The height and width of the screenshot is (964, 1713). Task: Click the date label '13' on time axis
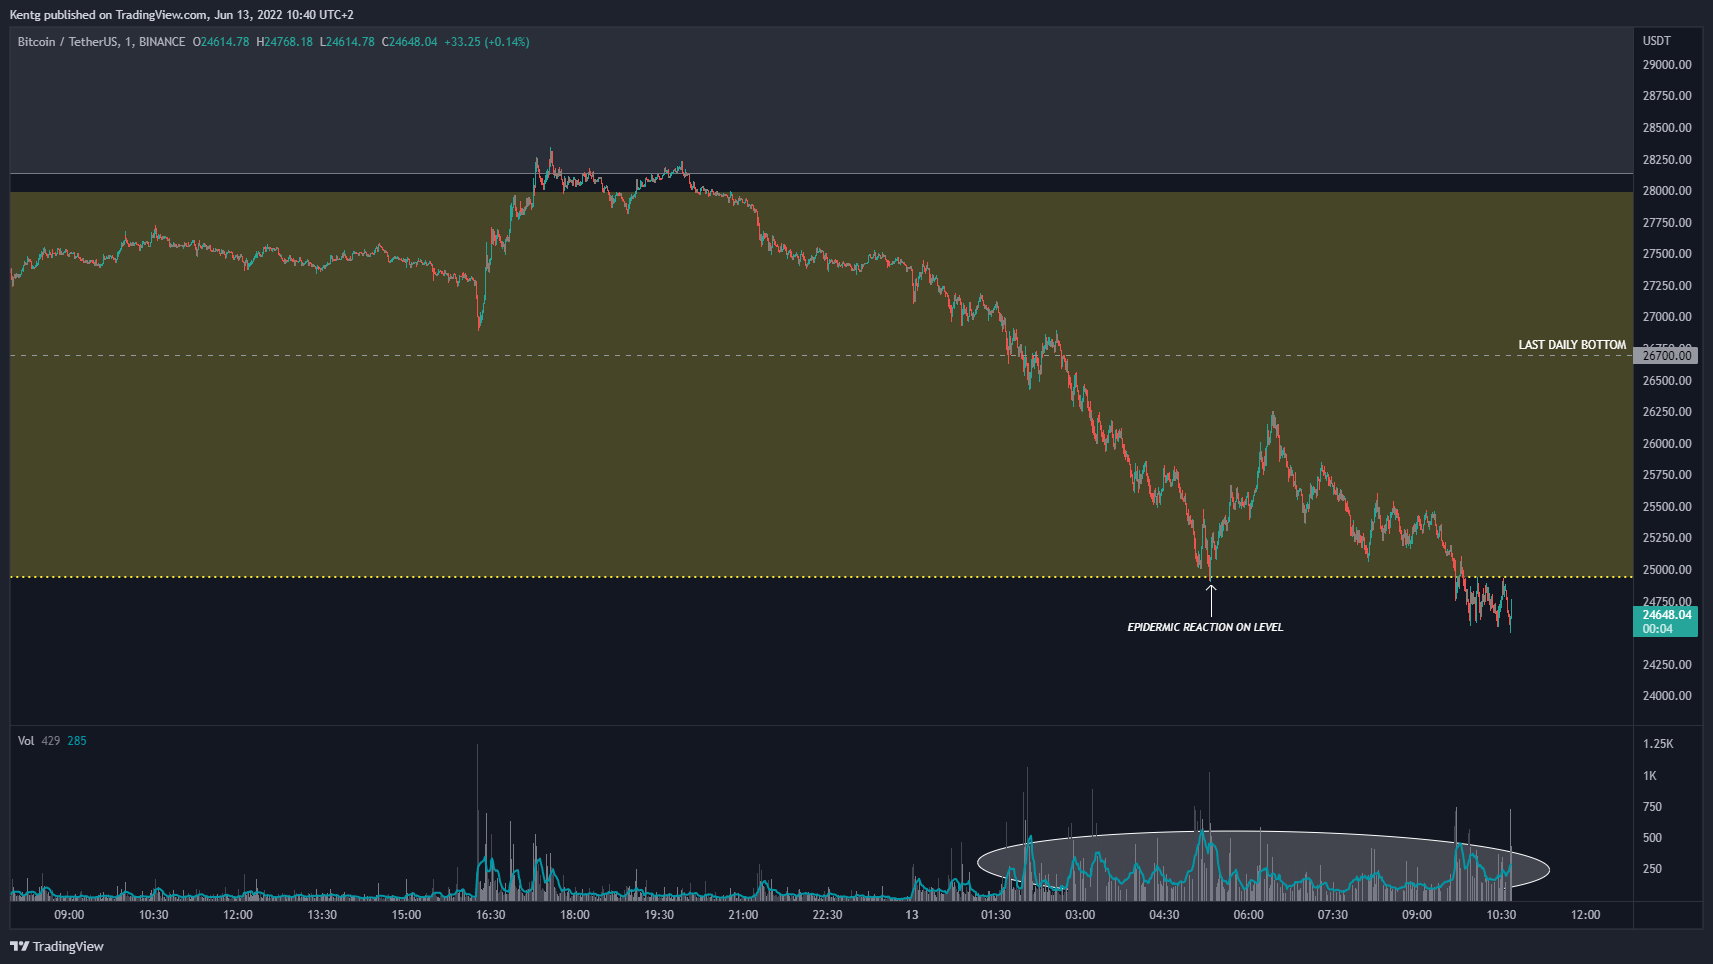(911, 915)
